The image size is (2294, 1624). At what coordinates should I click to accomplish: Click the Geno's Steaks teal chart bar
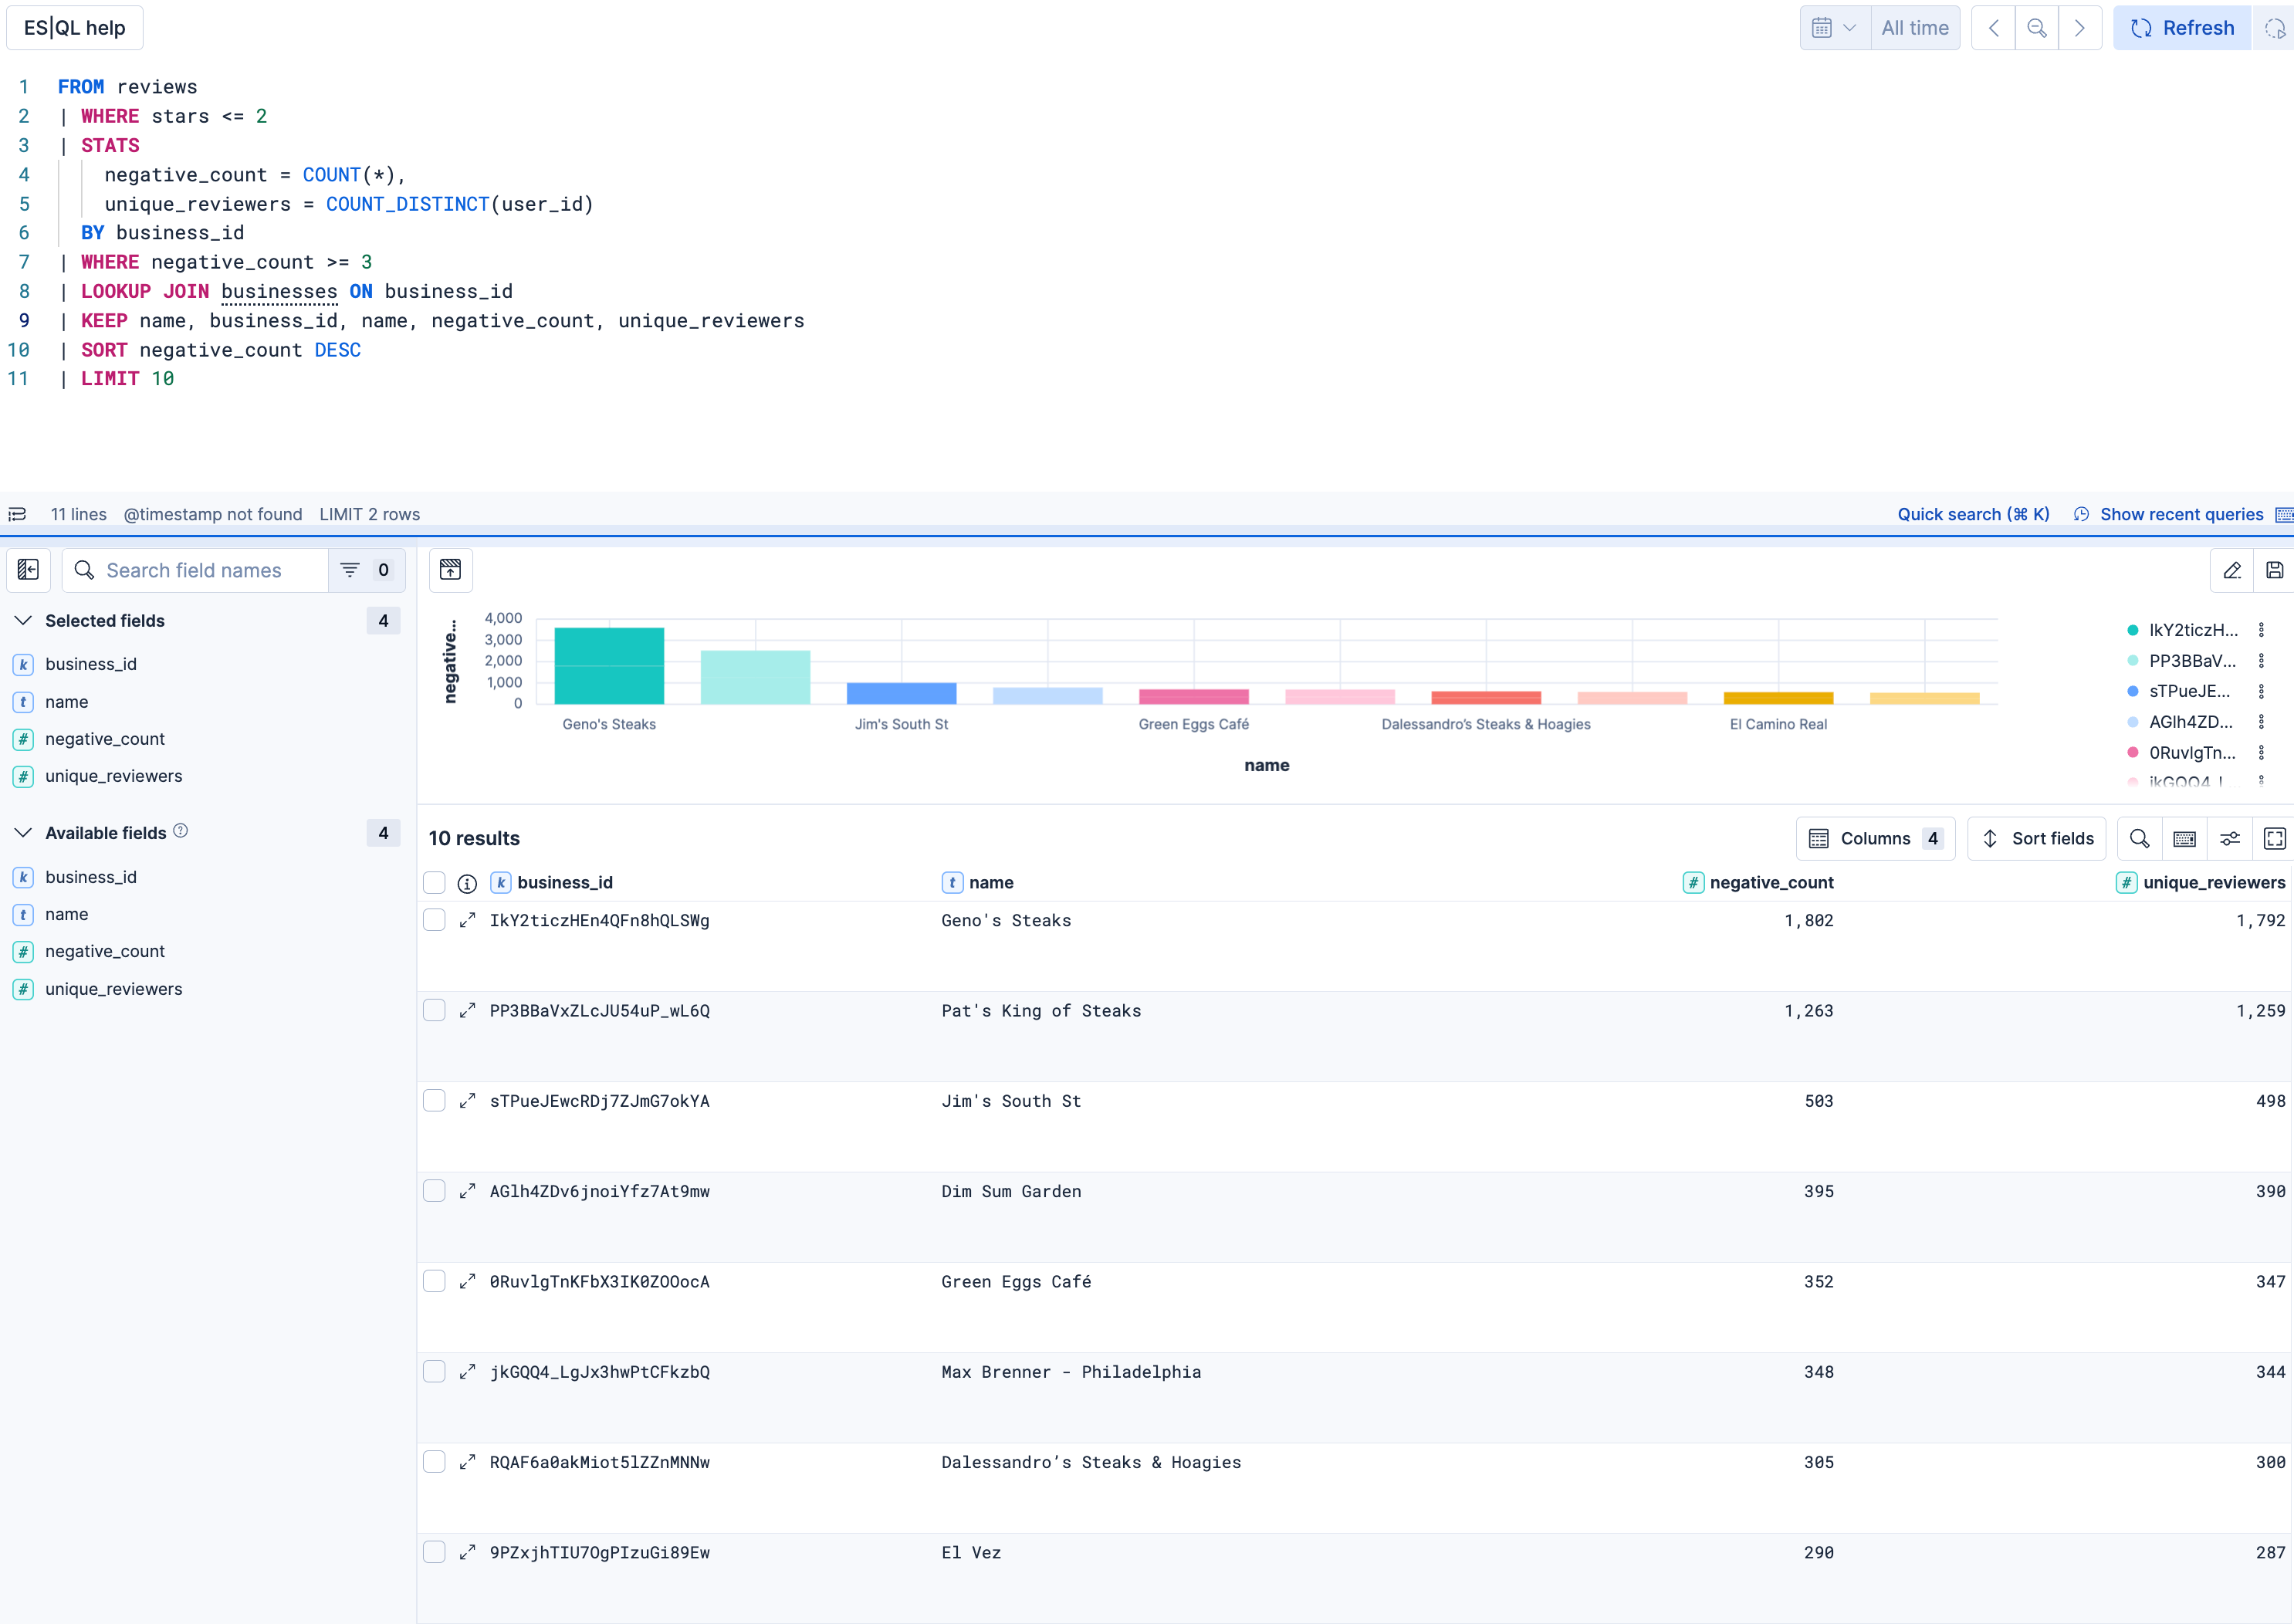[609, 666]
